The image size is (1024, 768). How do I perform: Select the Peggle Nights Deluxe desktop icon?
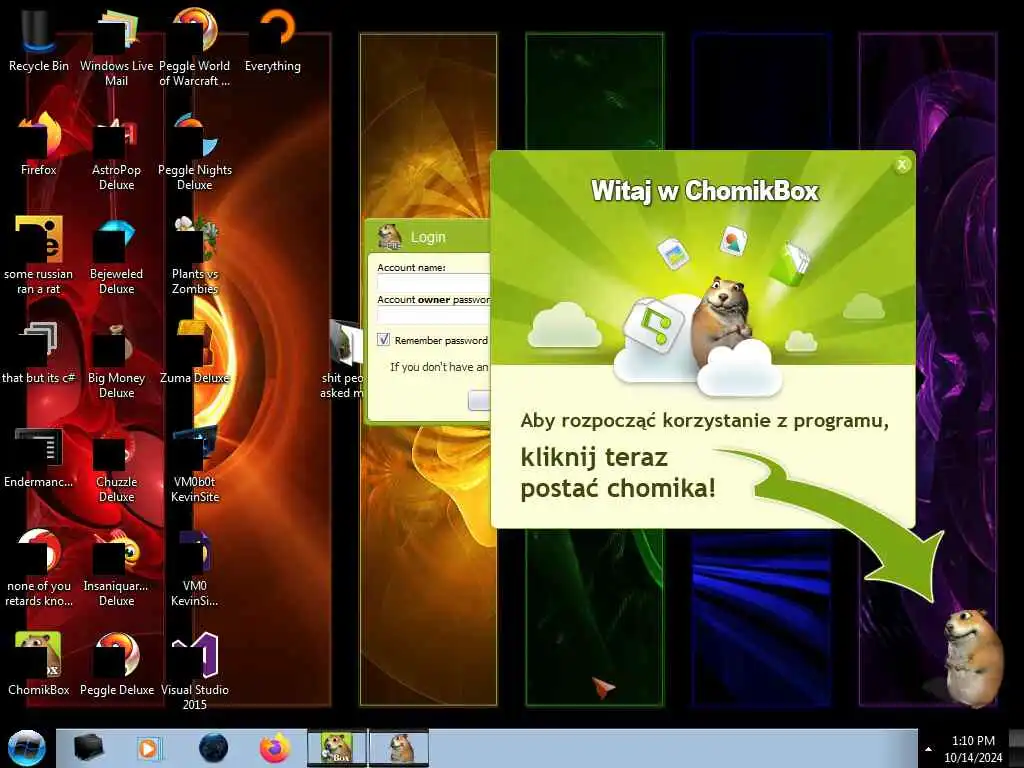pyautogui.click(x=195, y=152)
